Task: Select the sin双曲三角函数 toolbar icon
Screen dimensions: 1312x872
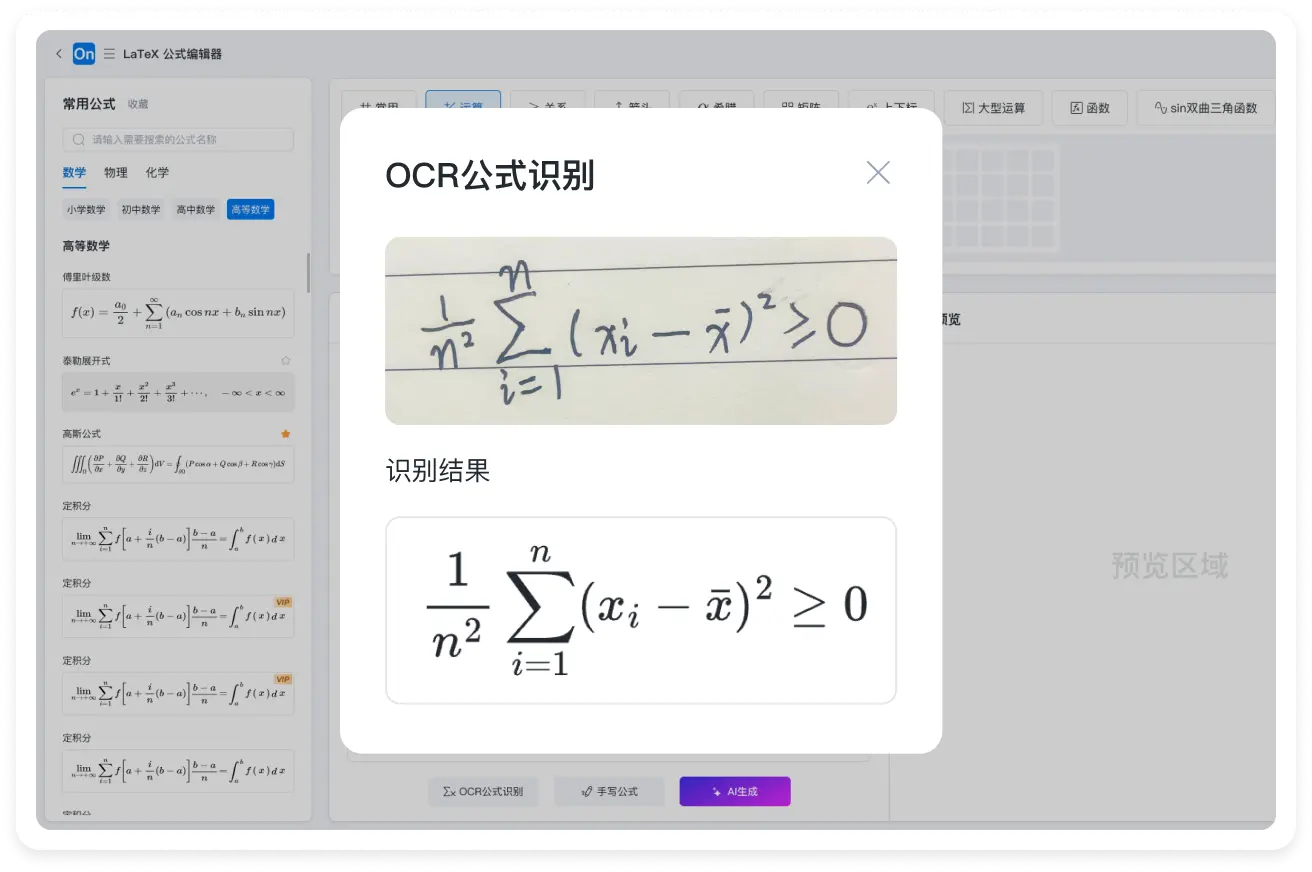Action: (x=1205, y=108)
